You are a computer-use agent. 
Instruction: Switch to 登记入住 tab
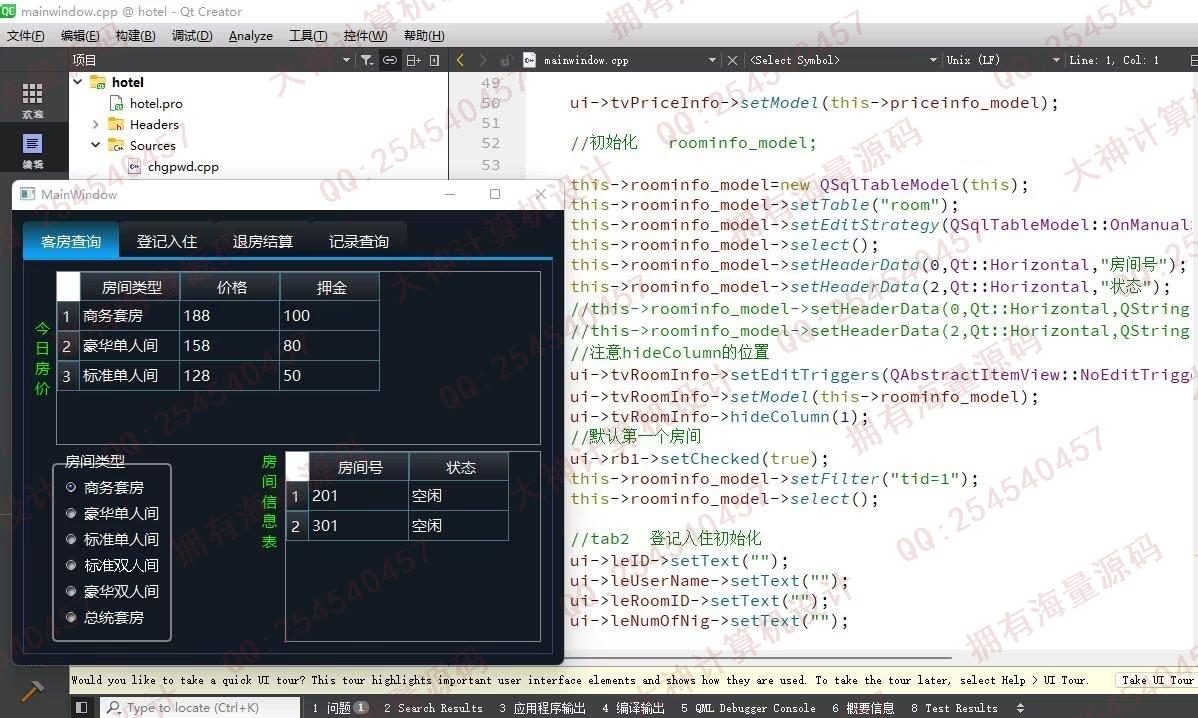(x=167, y=241)
